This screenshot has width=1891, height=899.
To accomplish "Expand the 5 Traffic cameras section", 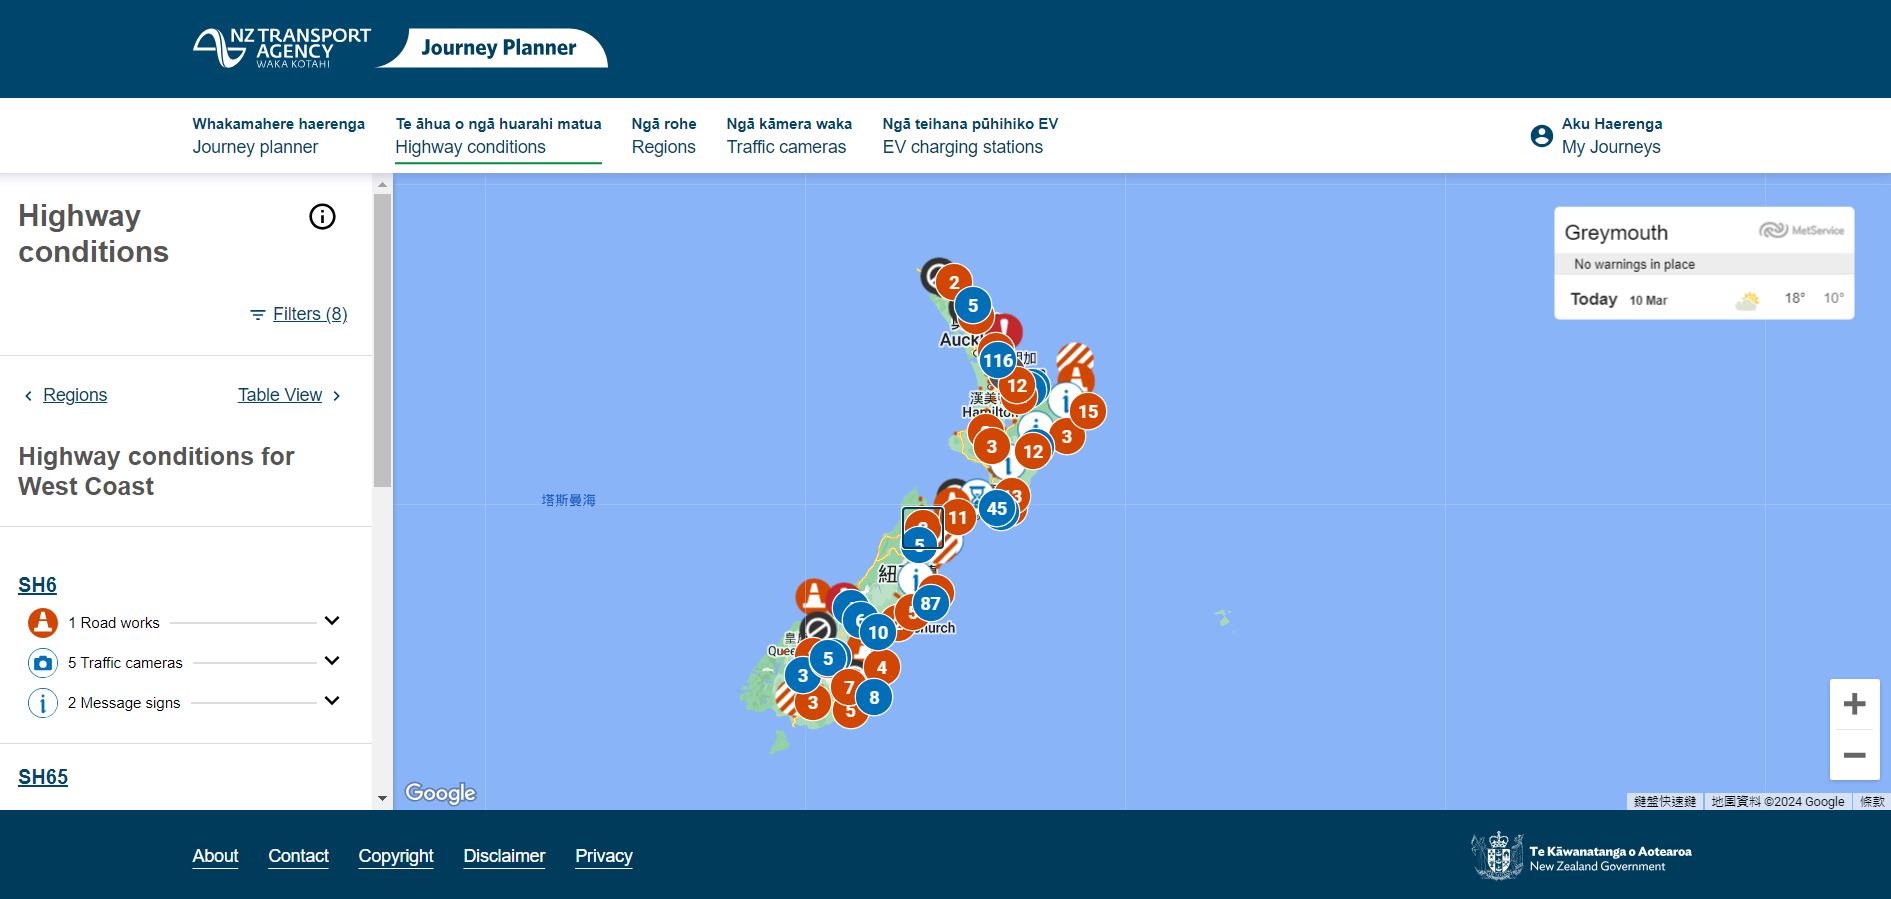I will tap(332, 661).
